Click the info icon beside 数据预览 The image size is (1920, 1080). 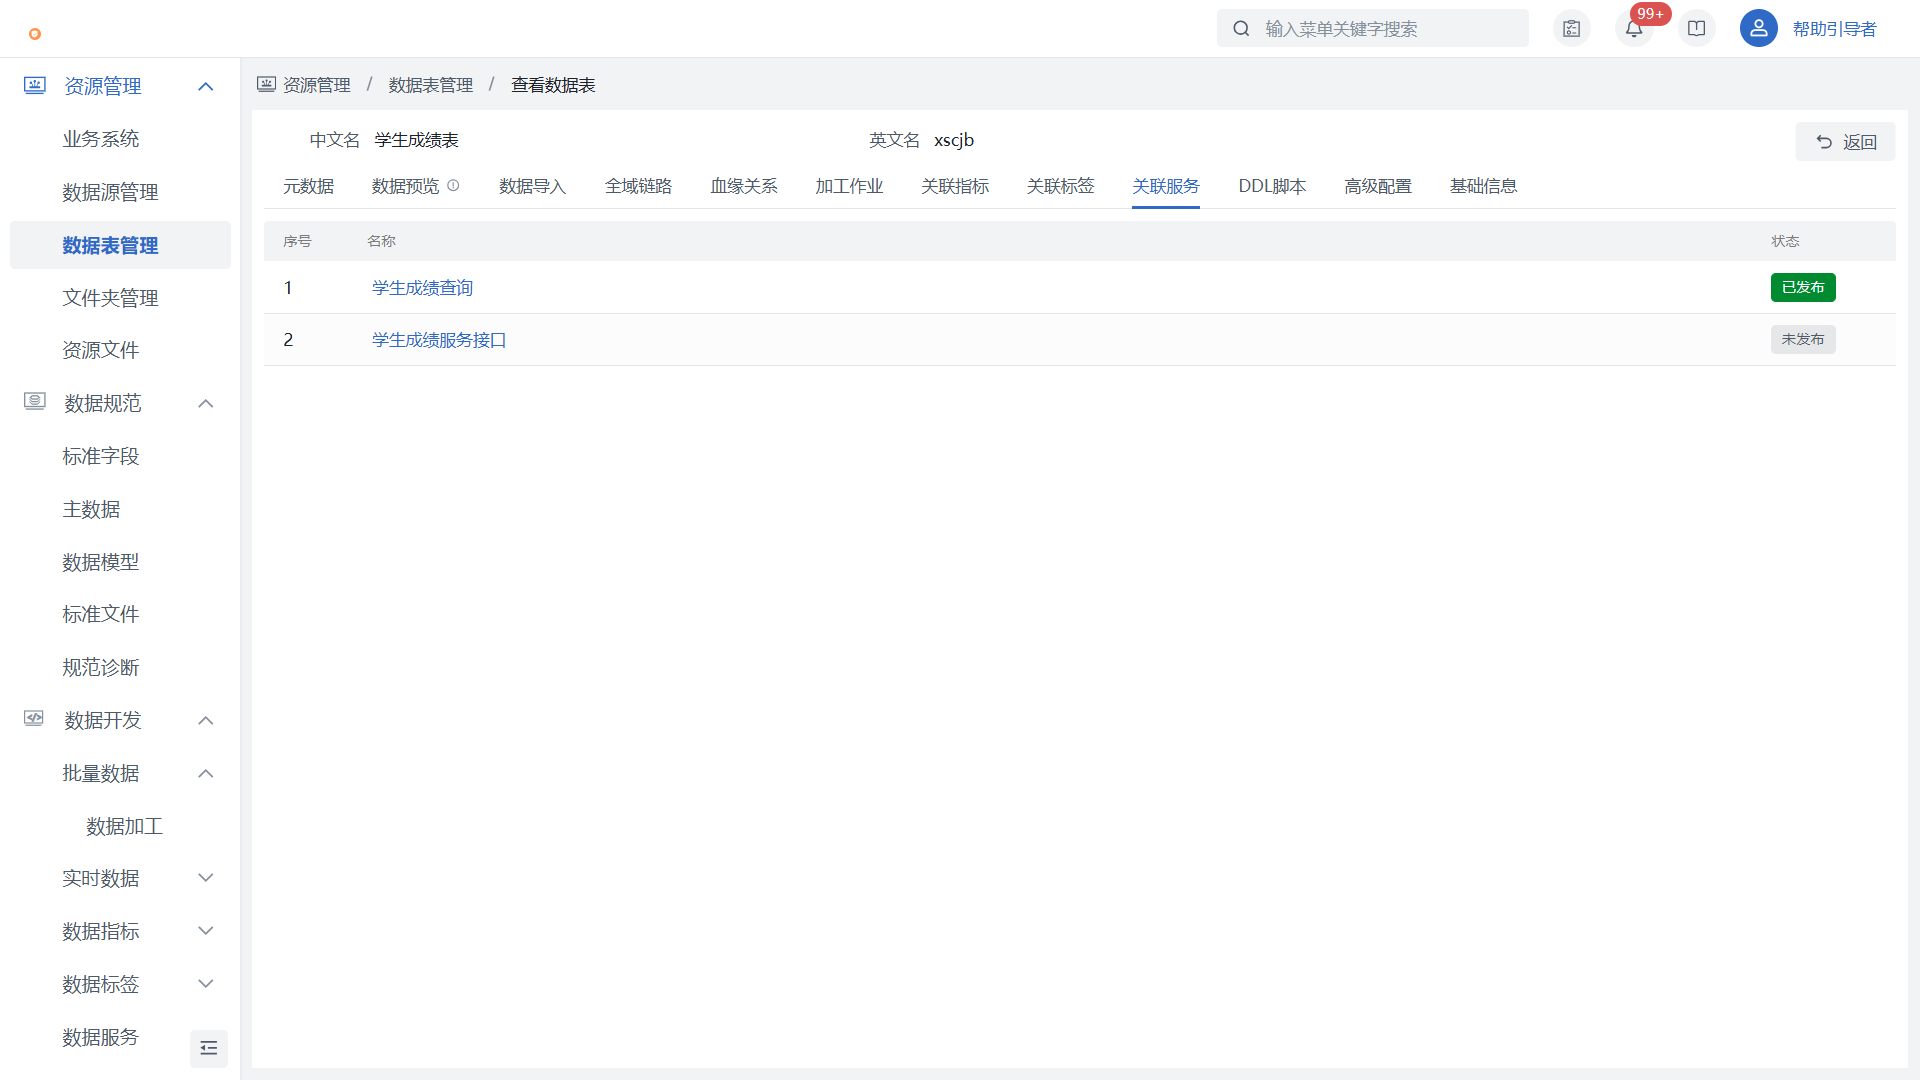453,185
